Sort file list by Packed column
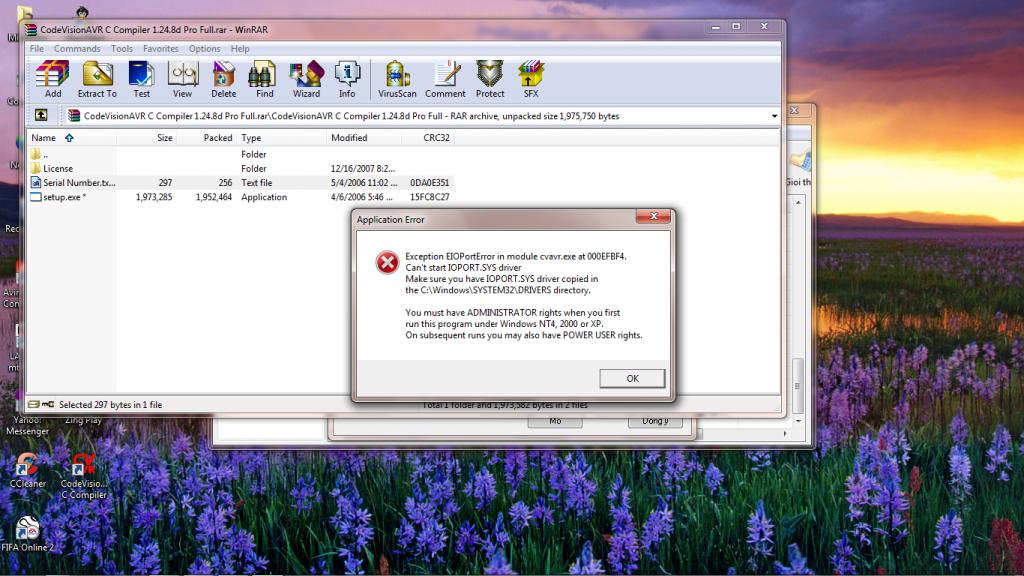This screenshot has width=1024, height=576. [206, 138]
